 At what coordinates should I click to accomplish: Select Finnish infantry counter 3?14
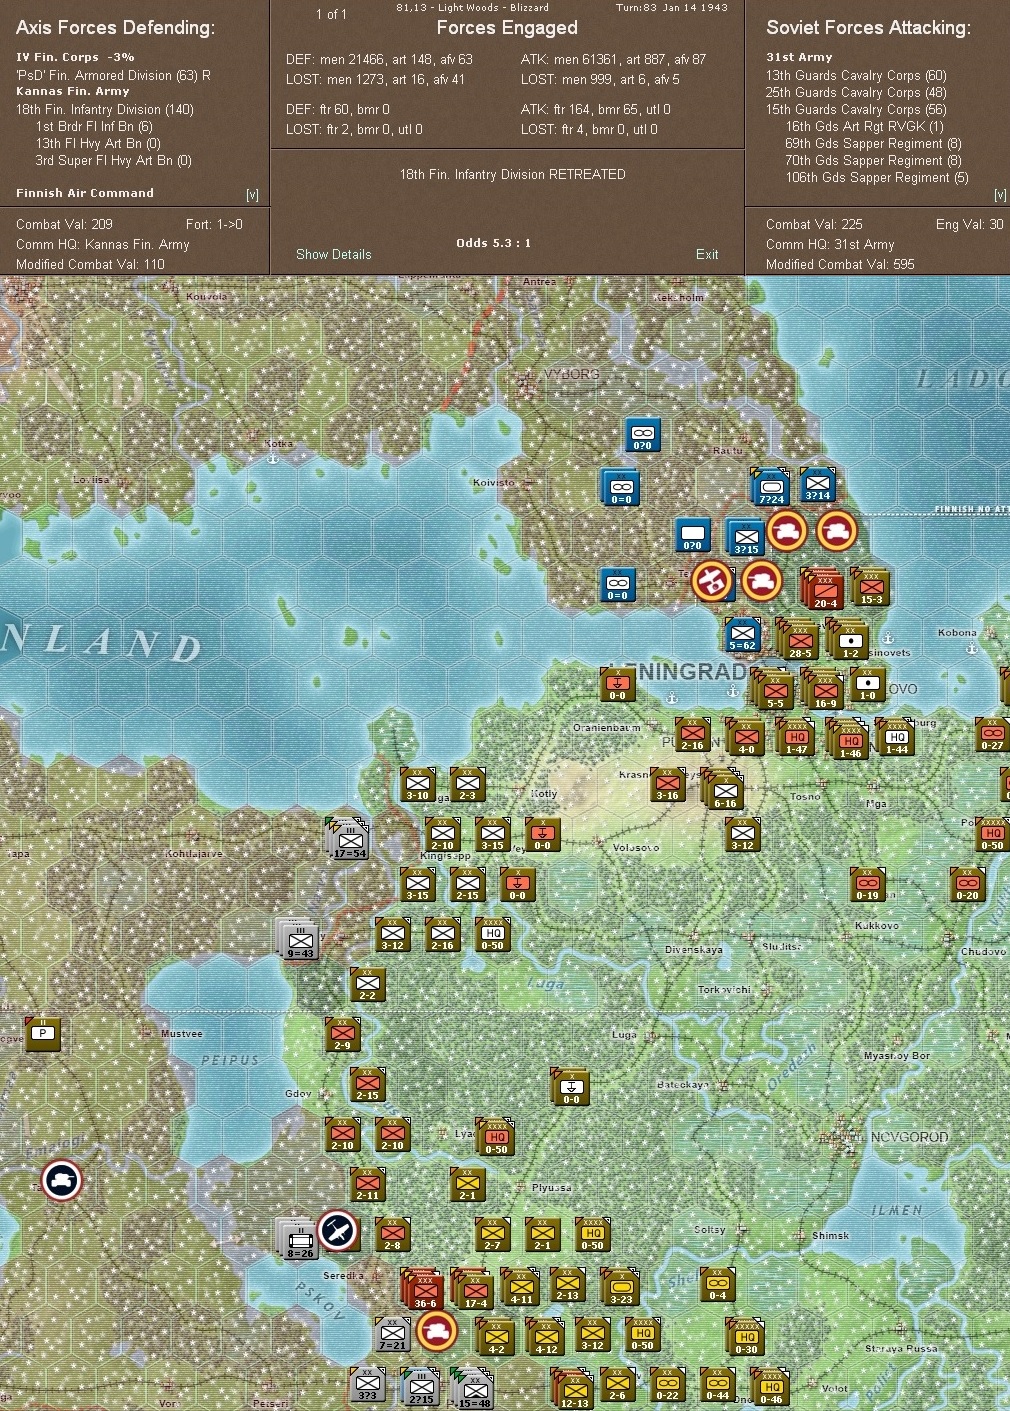818,484
